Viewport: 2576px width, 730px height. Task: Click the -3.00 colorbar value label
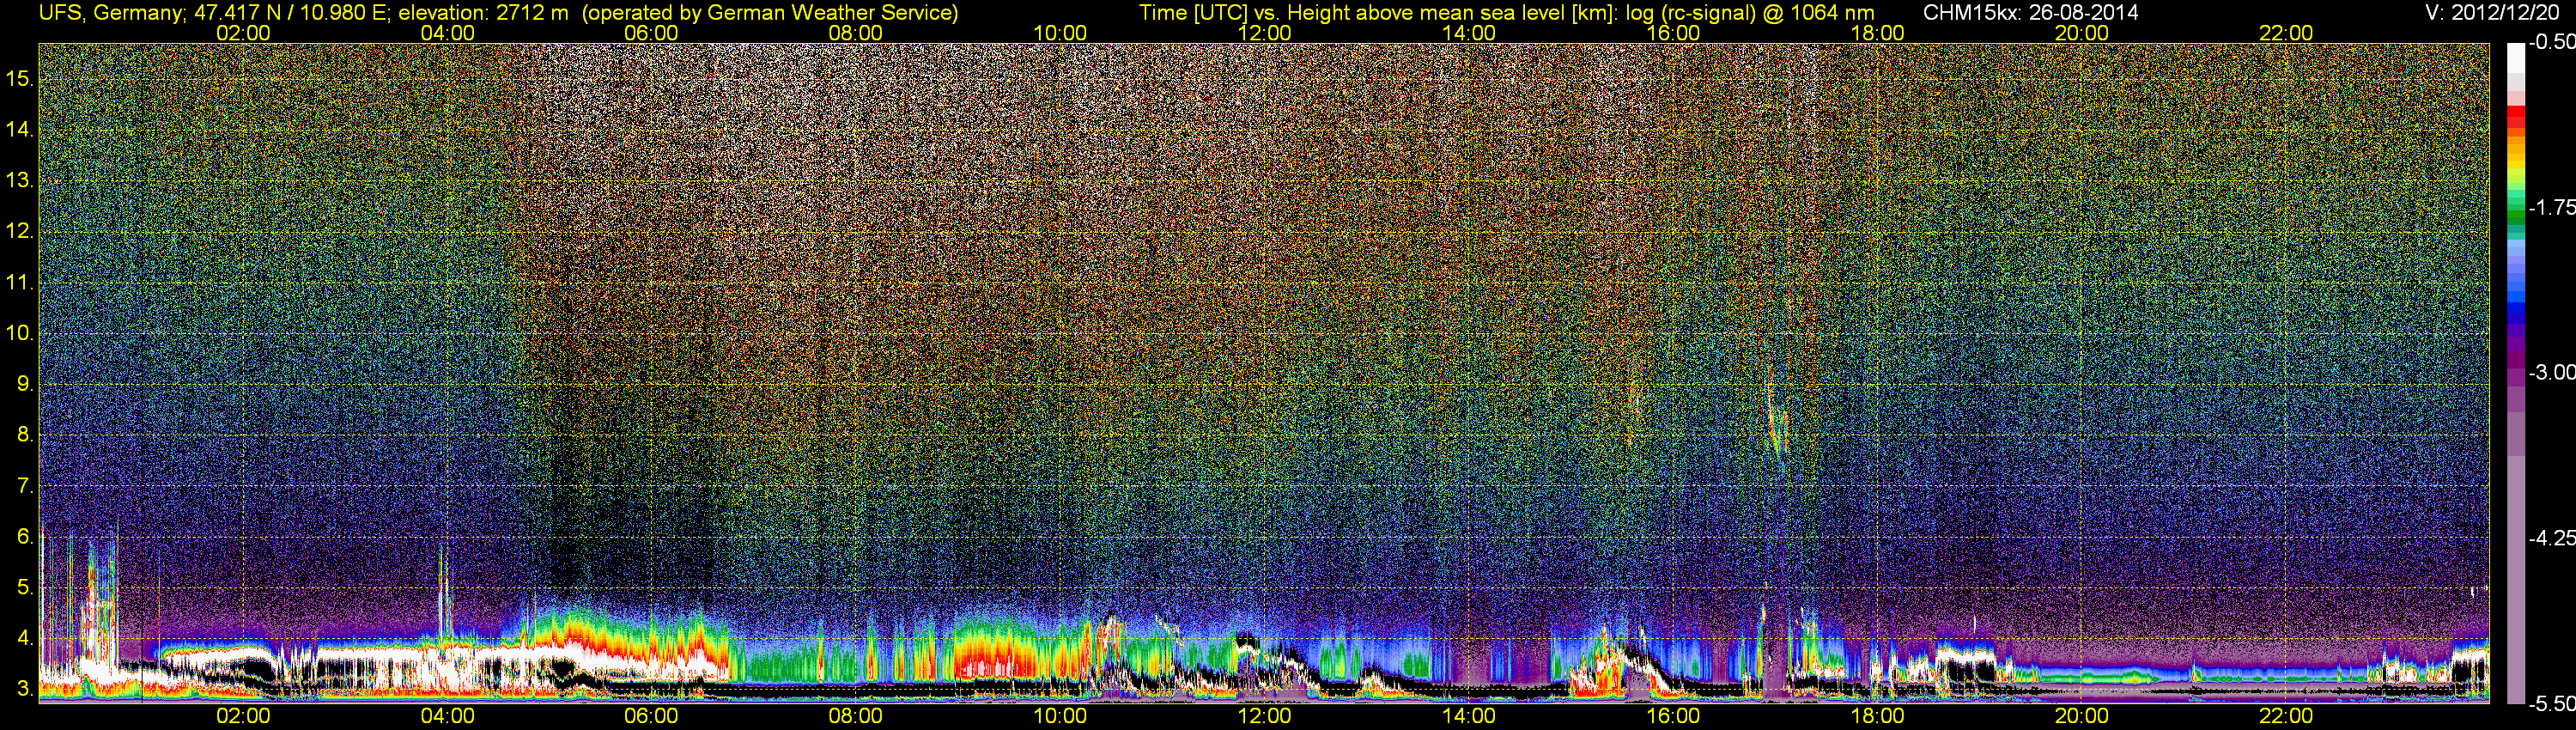pos(2551,372)
